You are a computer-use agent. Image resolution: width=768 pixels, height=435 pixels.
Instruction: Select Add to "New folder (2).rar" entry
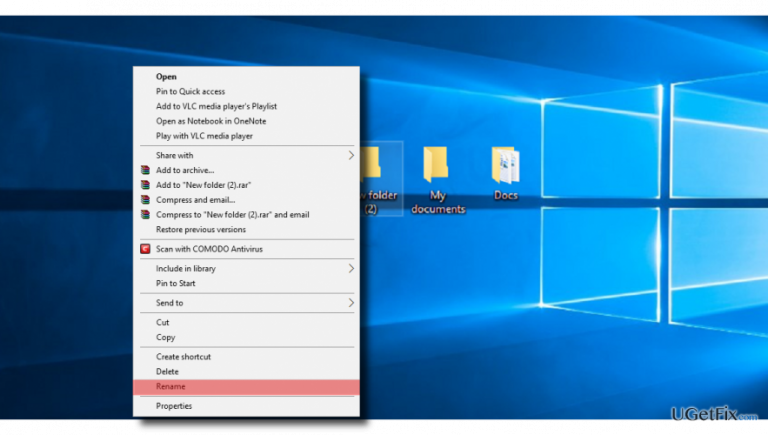[246, 185]
